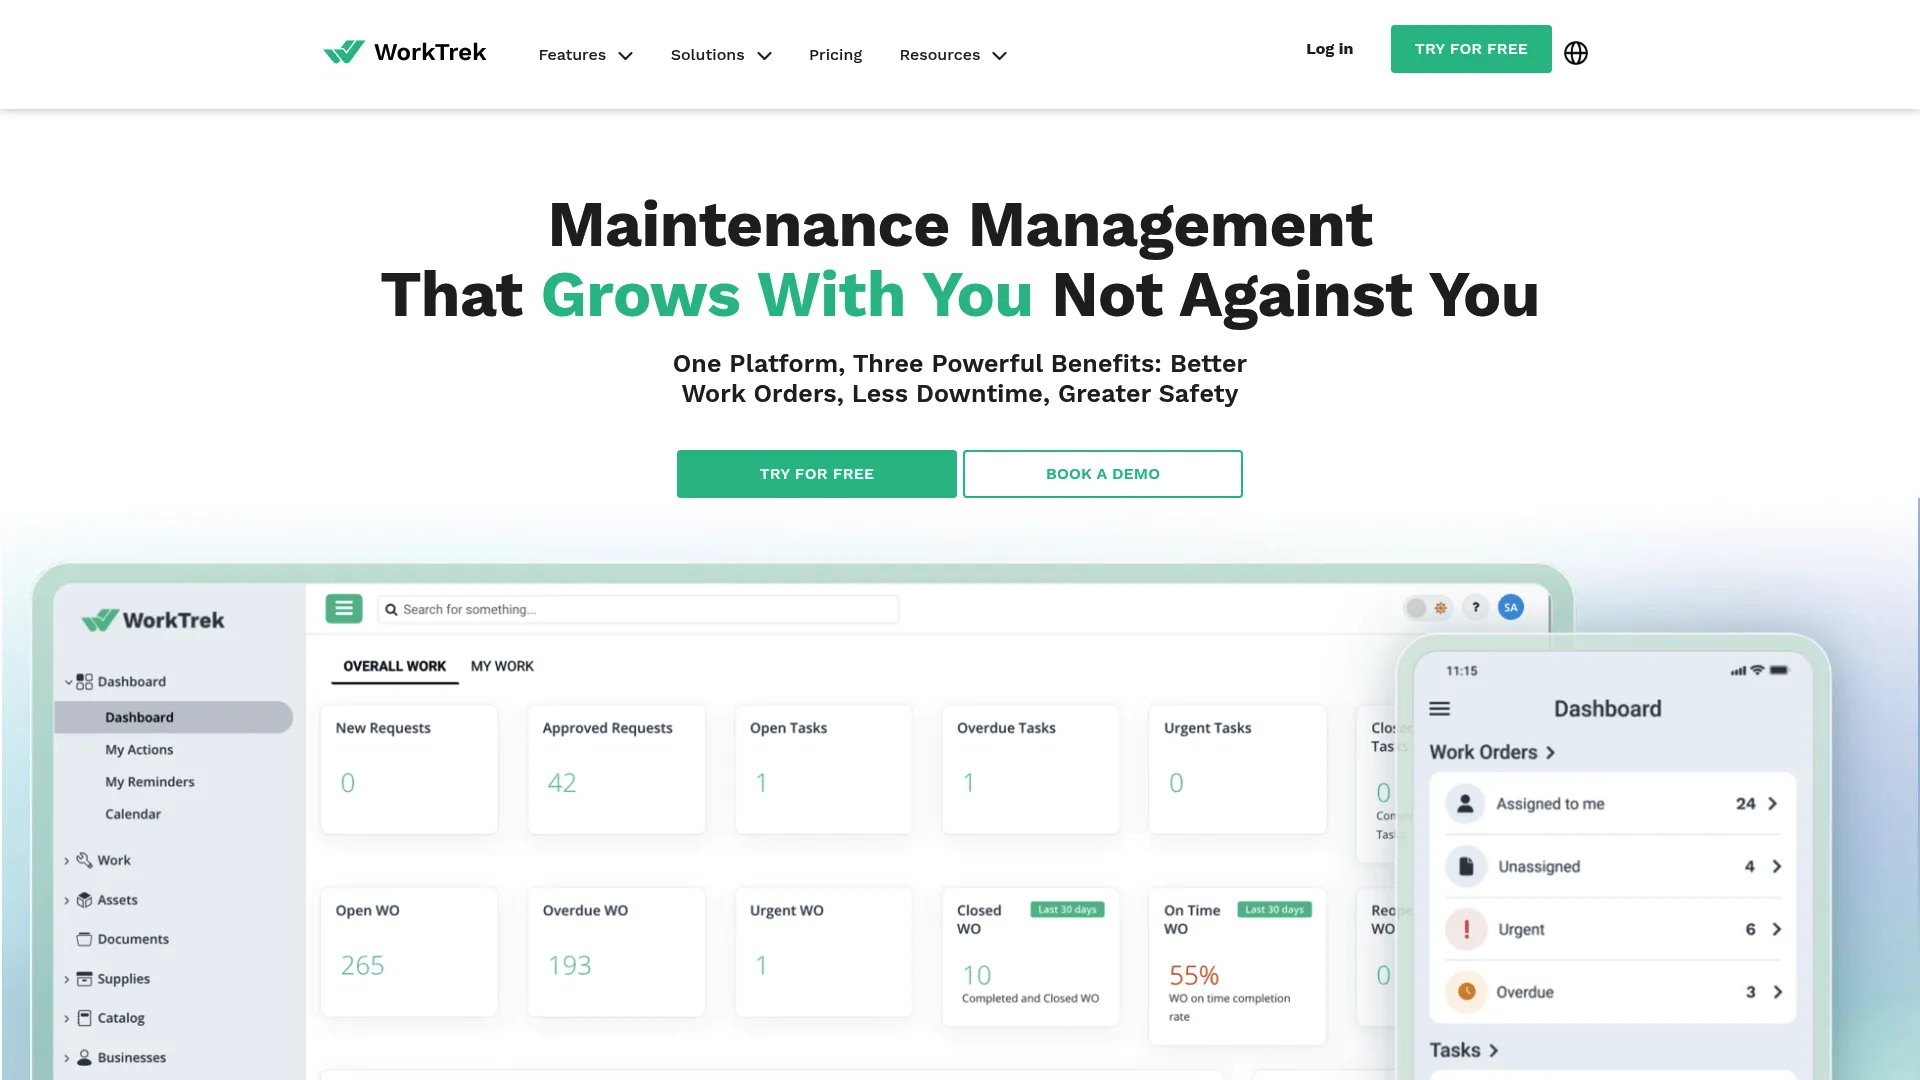Click the Businesses person icon in sidebar

click(84, 1057)
